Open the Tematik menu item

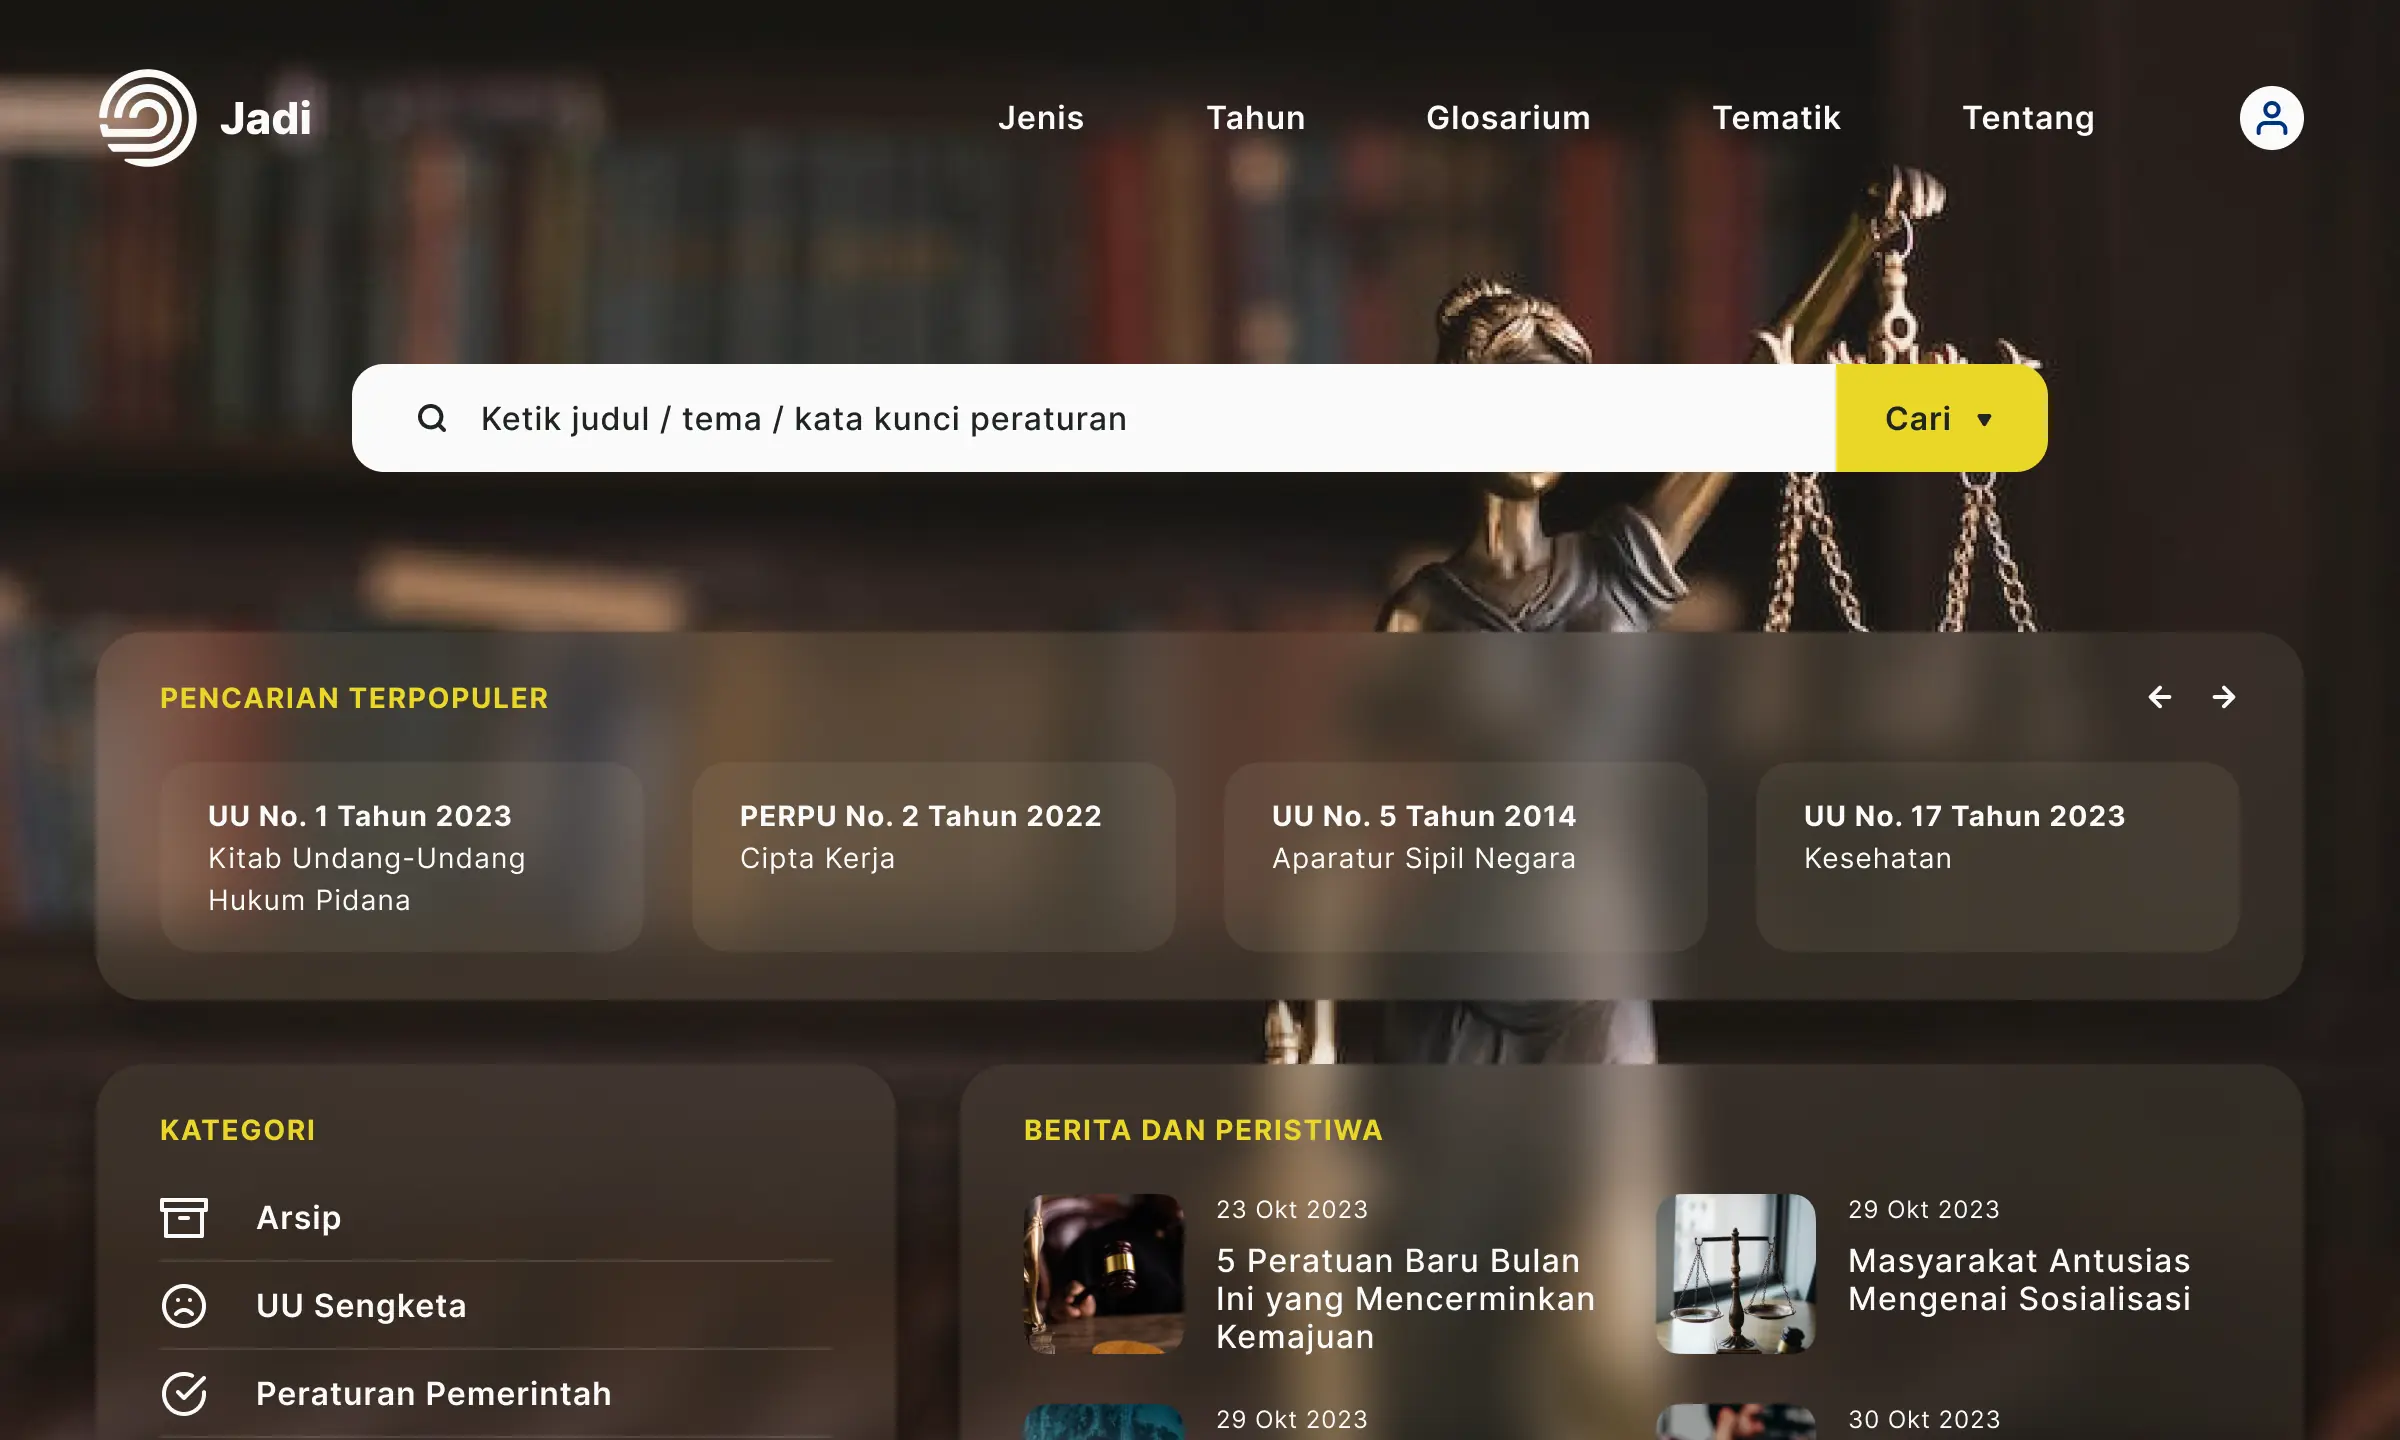pyautogui.click(x=1776, y=118)
